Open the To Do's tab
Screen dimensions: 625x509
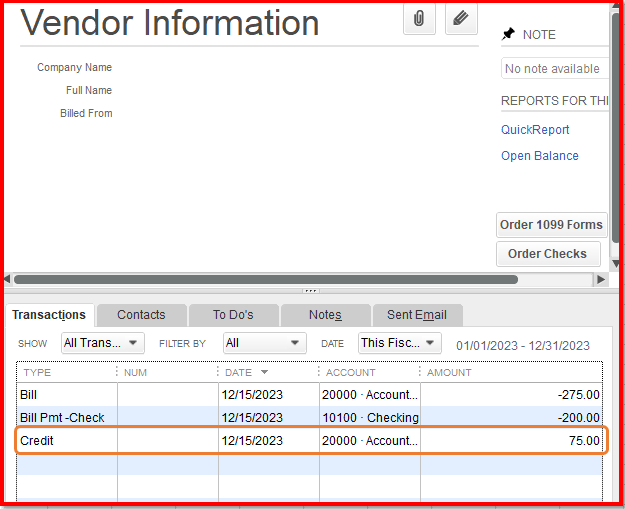point(233,315)
